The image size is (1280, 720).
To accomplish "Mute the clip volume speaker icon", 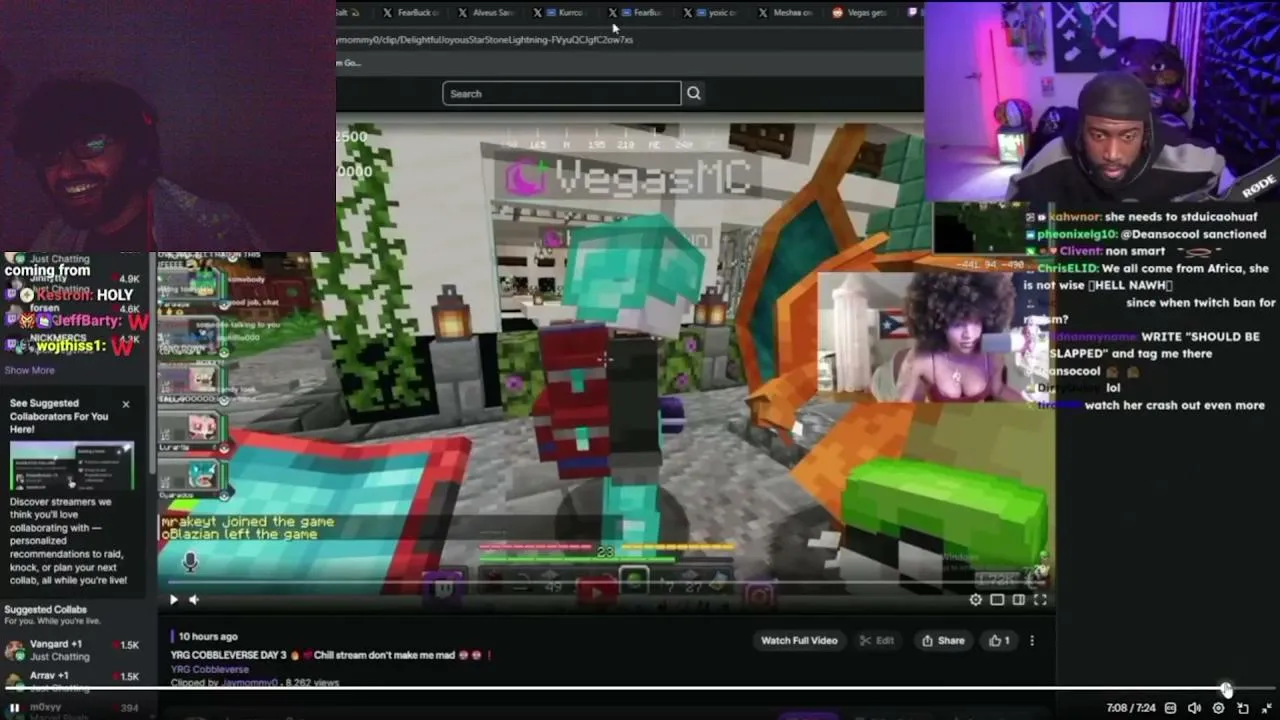I will (x=194, y=600).
